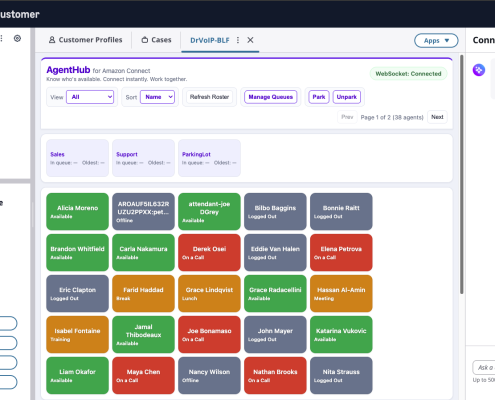Click the Ask a question input field

pos(484,368)
